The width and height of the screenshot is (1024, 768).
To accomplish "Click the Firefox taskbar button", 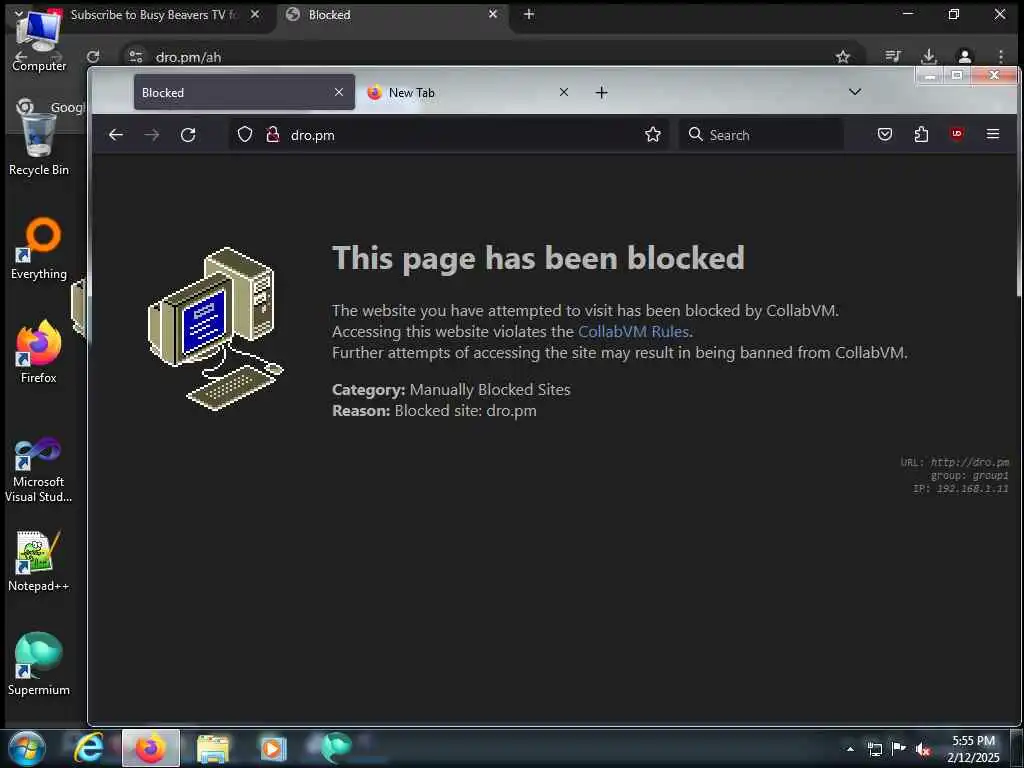I will click(151, 748).
